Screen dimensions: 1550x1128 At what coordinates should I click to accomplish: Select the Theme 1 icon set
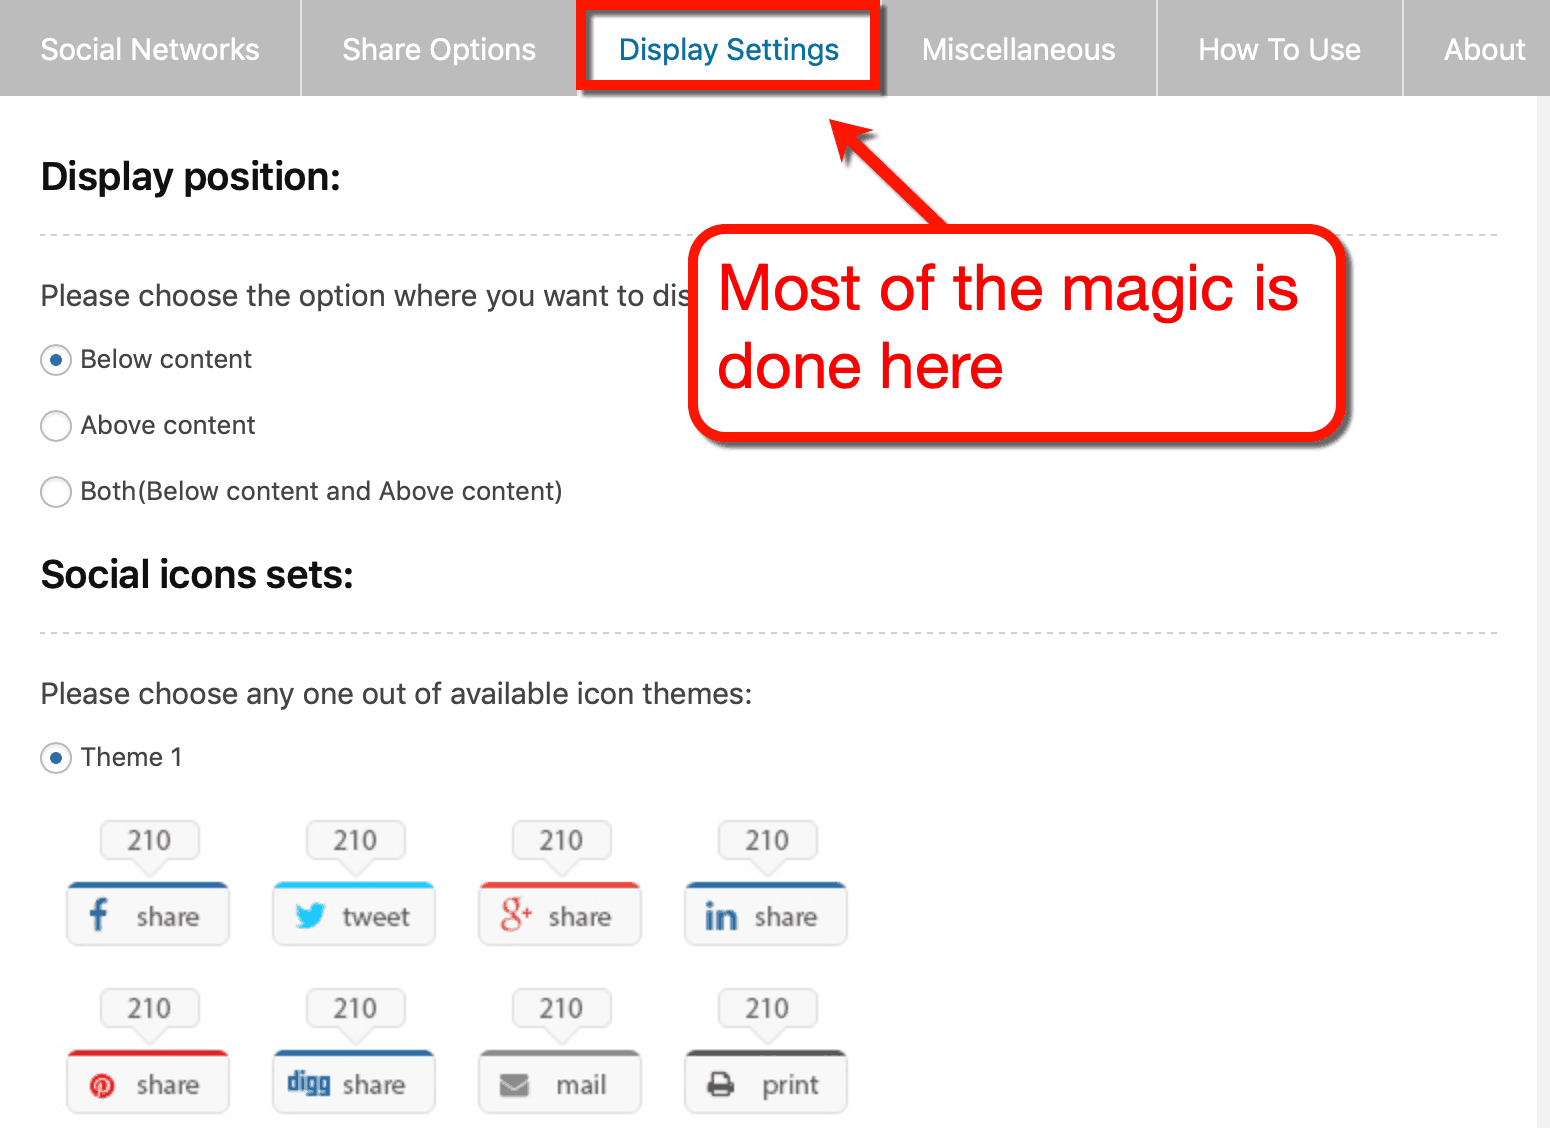point(56,758)
